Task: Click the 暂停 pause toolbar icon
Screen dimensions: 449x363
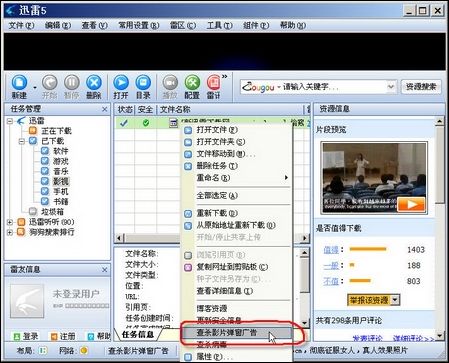Action: point(72,87)
